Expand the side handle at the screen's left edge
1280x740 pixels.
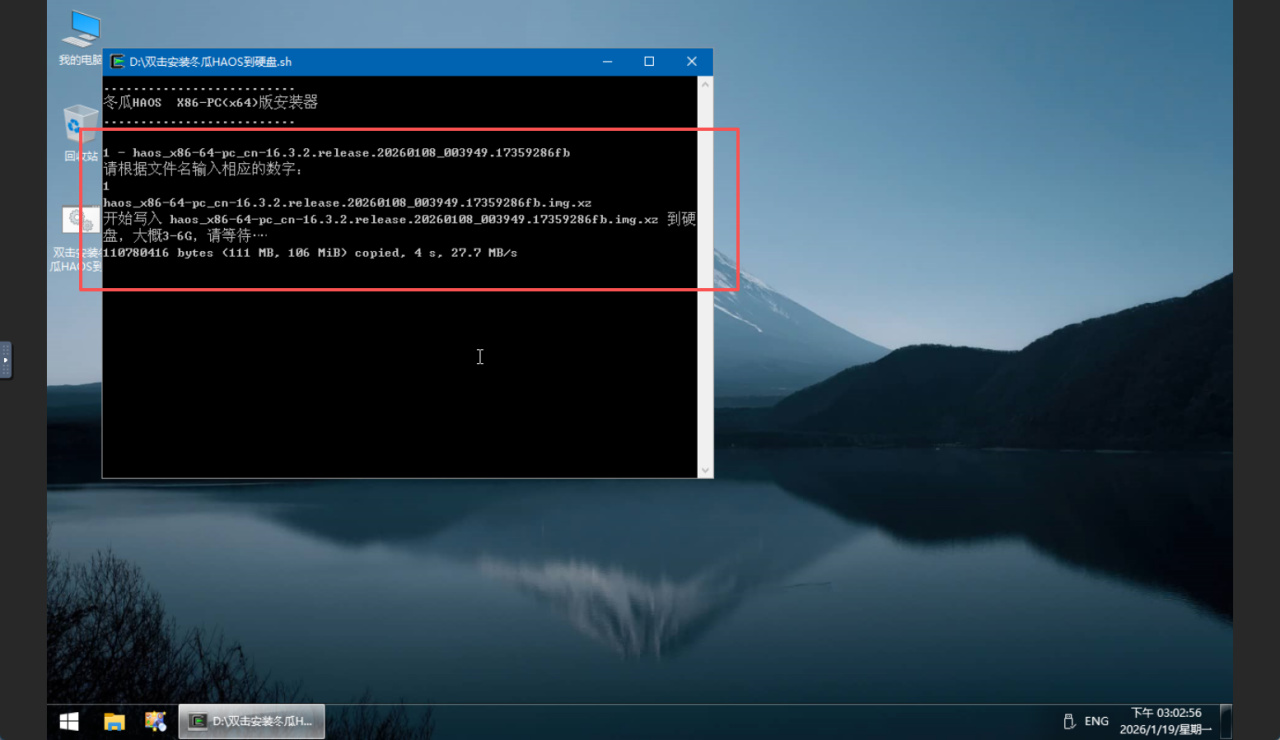pyautogui.click(x=5, y=360)
